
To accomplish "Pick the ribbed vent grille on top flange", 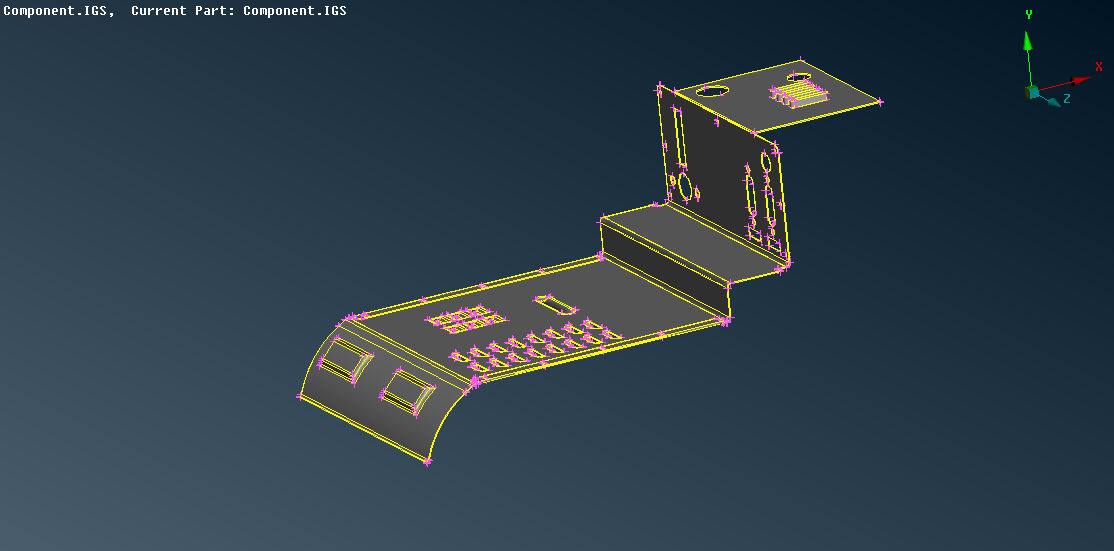I will point(799,94).
